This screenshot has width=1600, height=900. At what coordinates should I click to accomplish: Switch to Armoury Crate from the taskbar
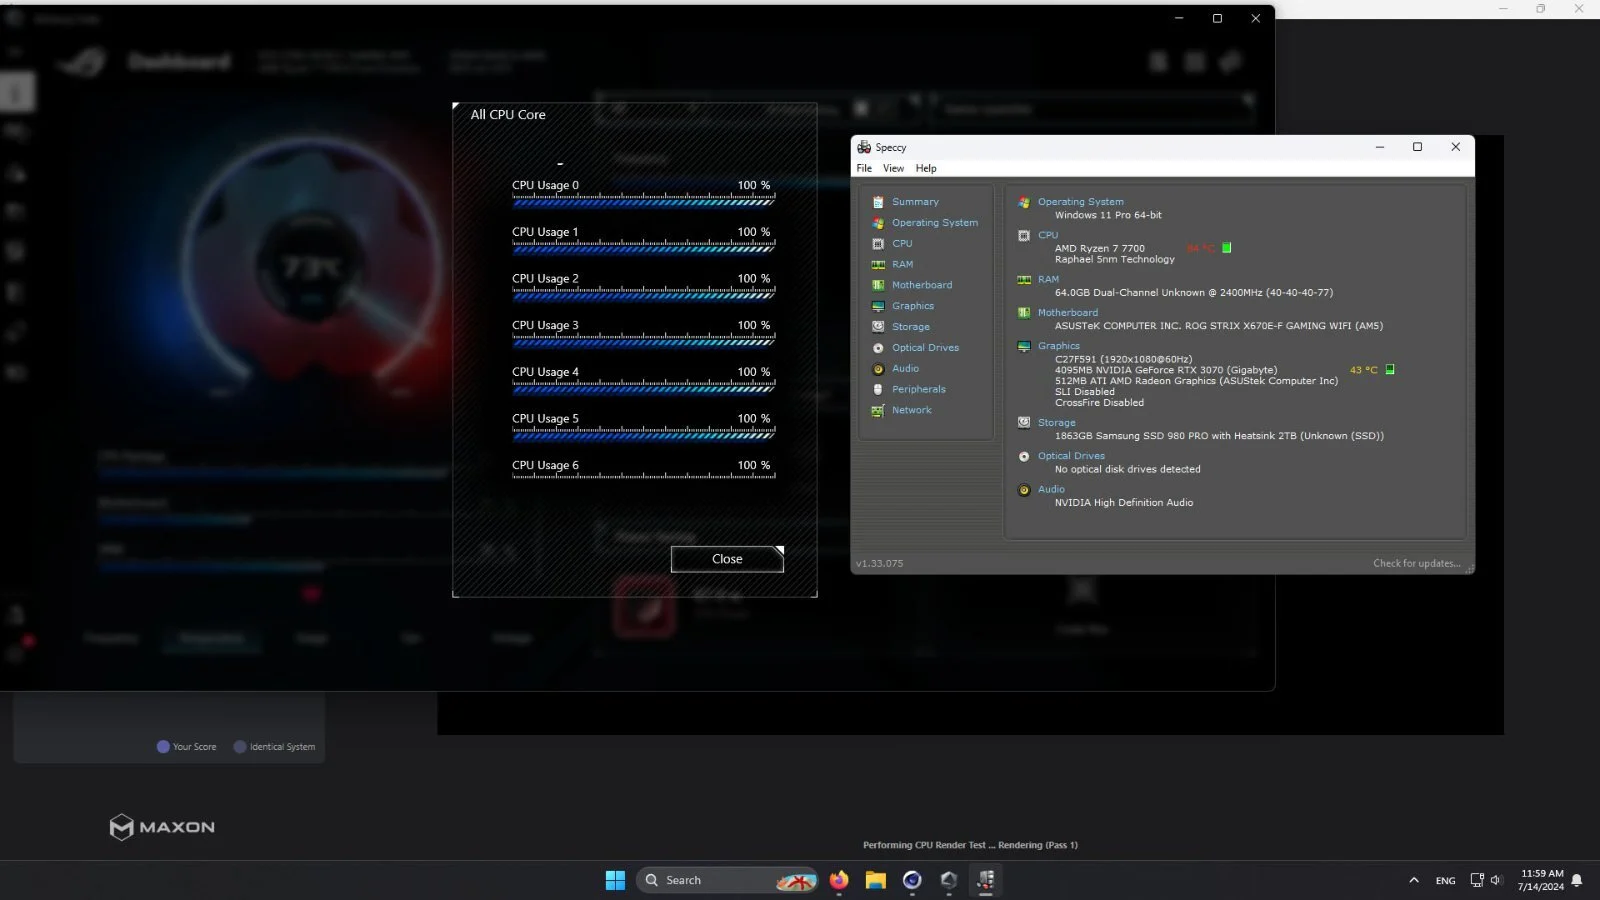(949, 880)
